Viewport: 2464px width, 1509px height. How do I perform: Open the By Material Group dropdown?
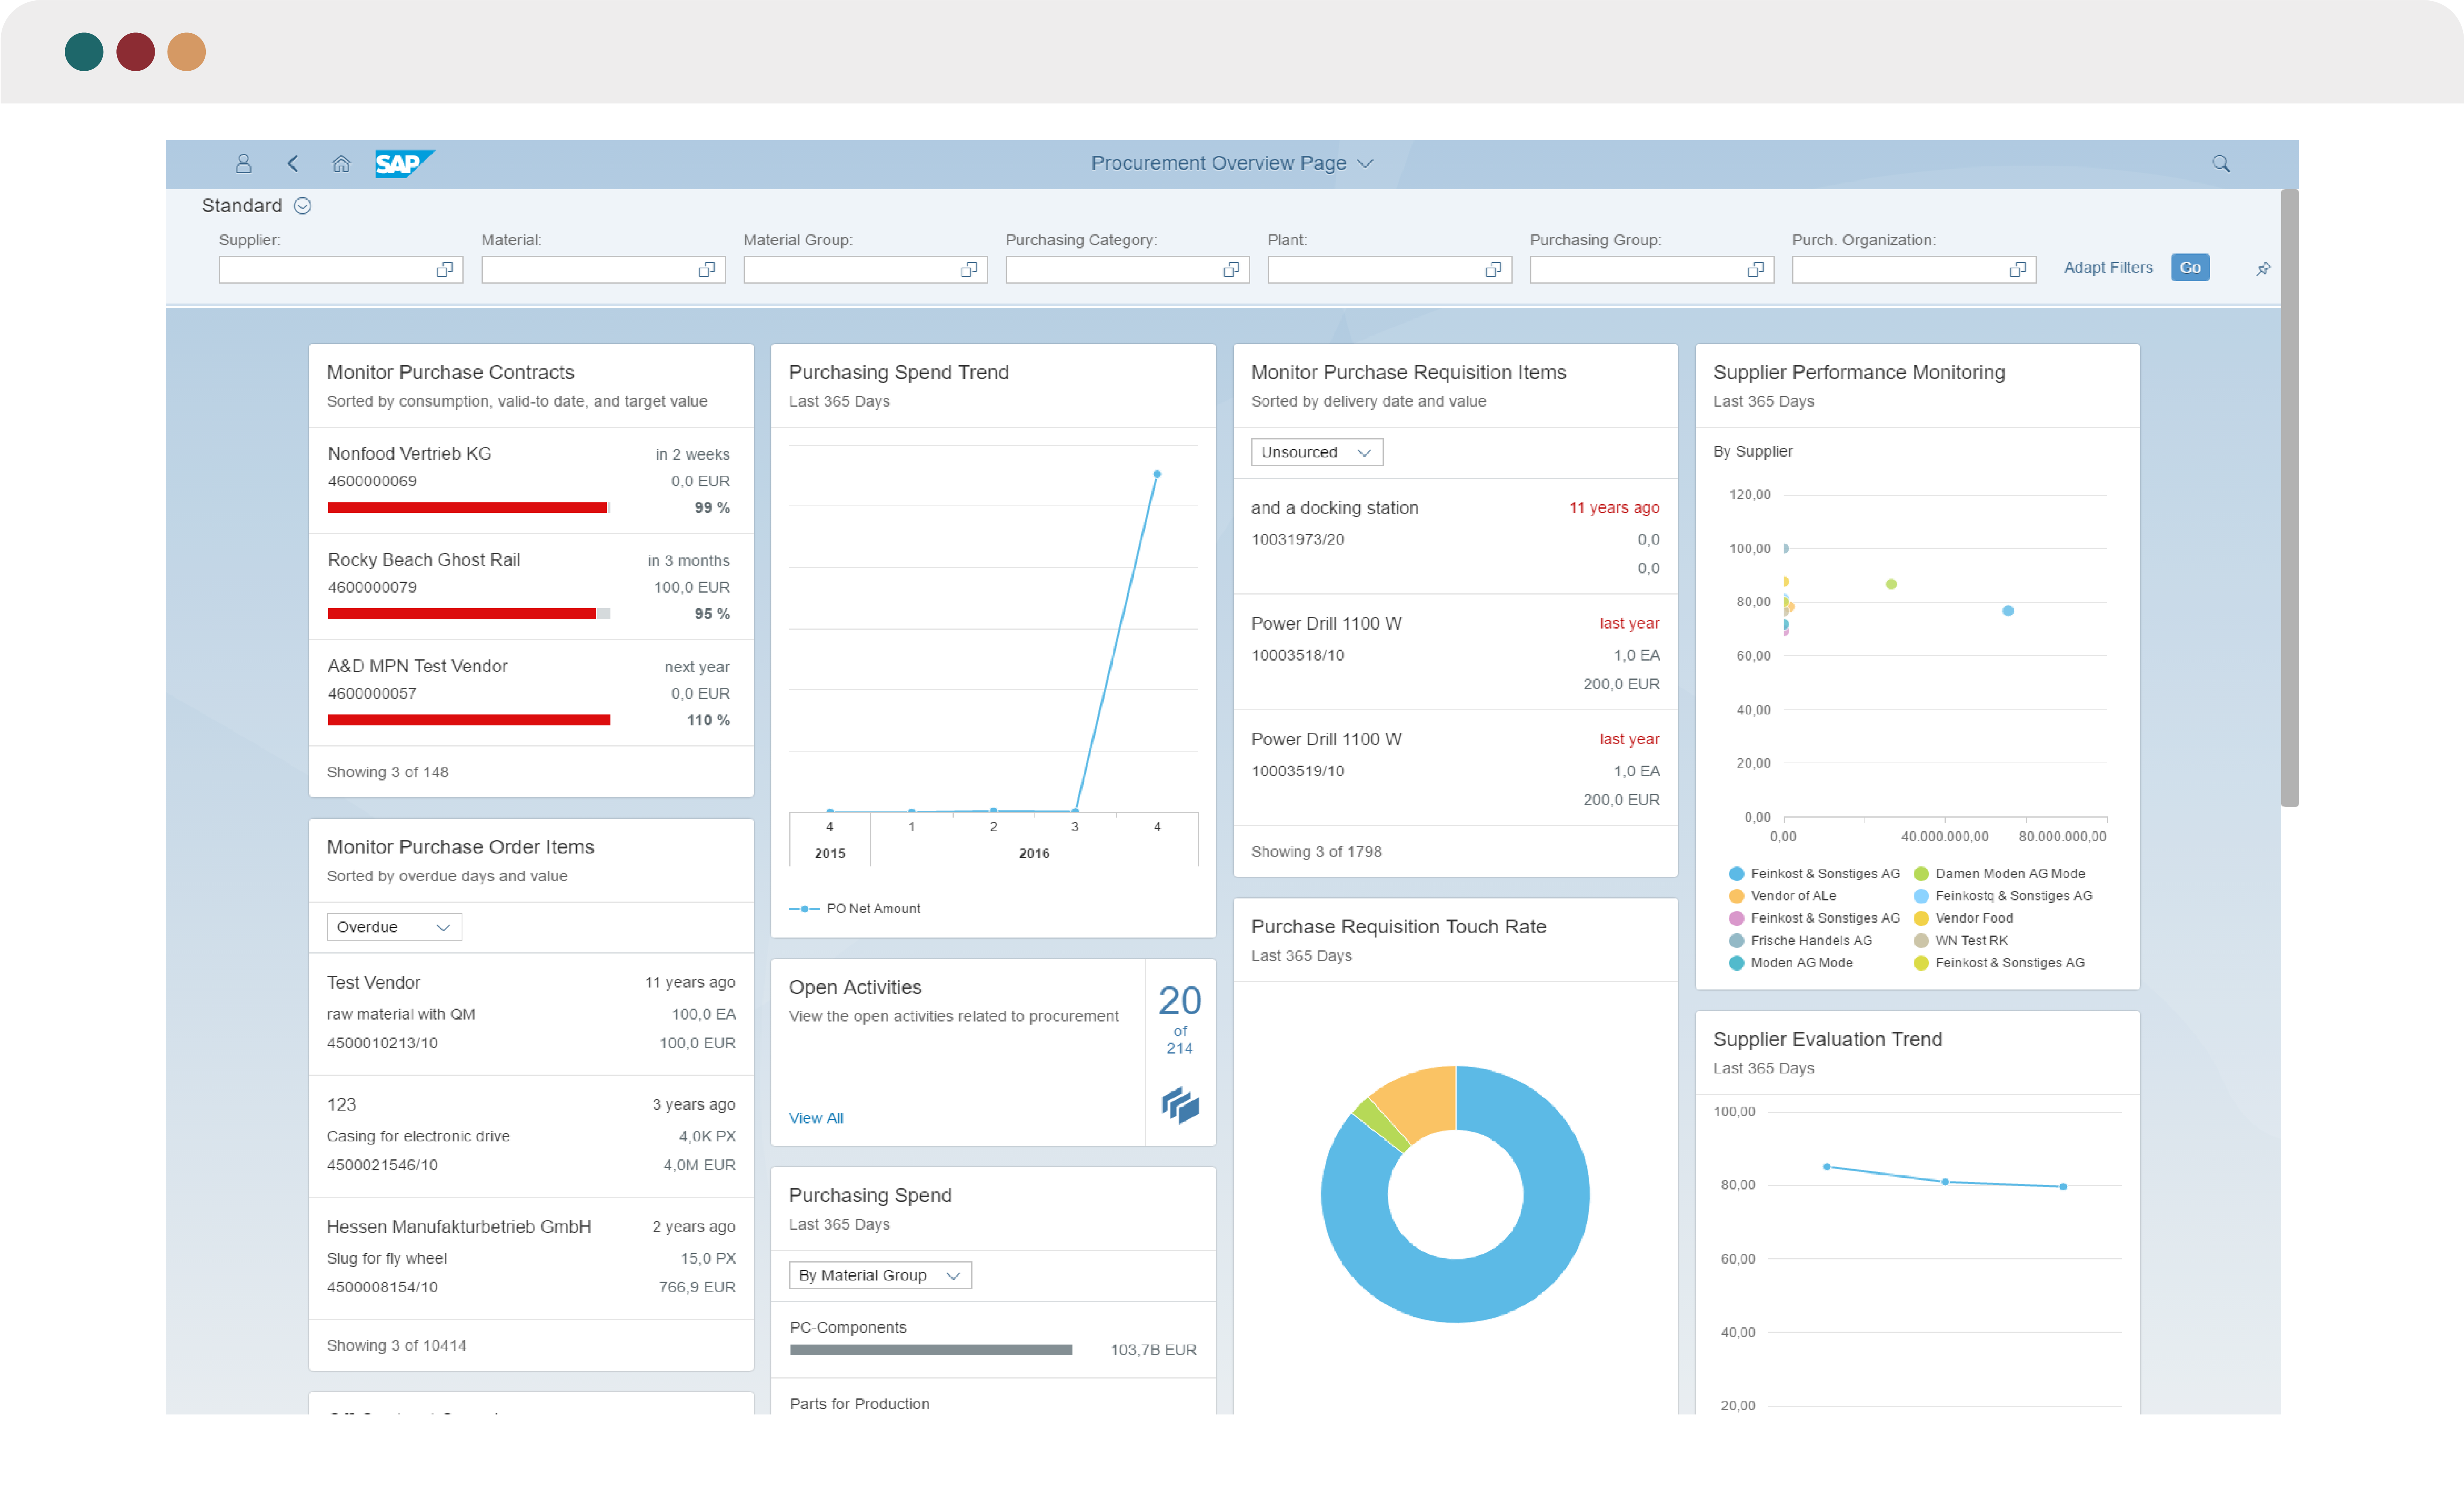(880, 1275)
